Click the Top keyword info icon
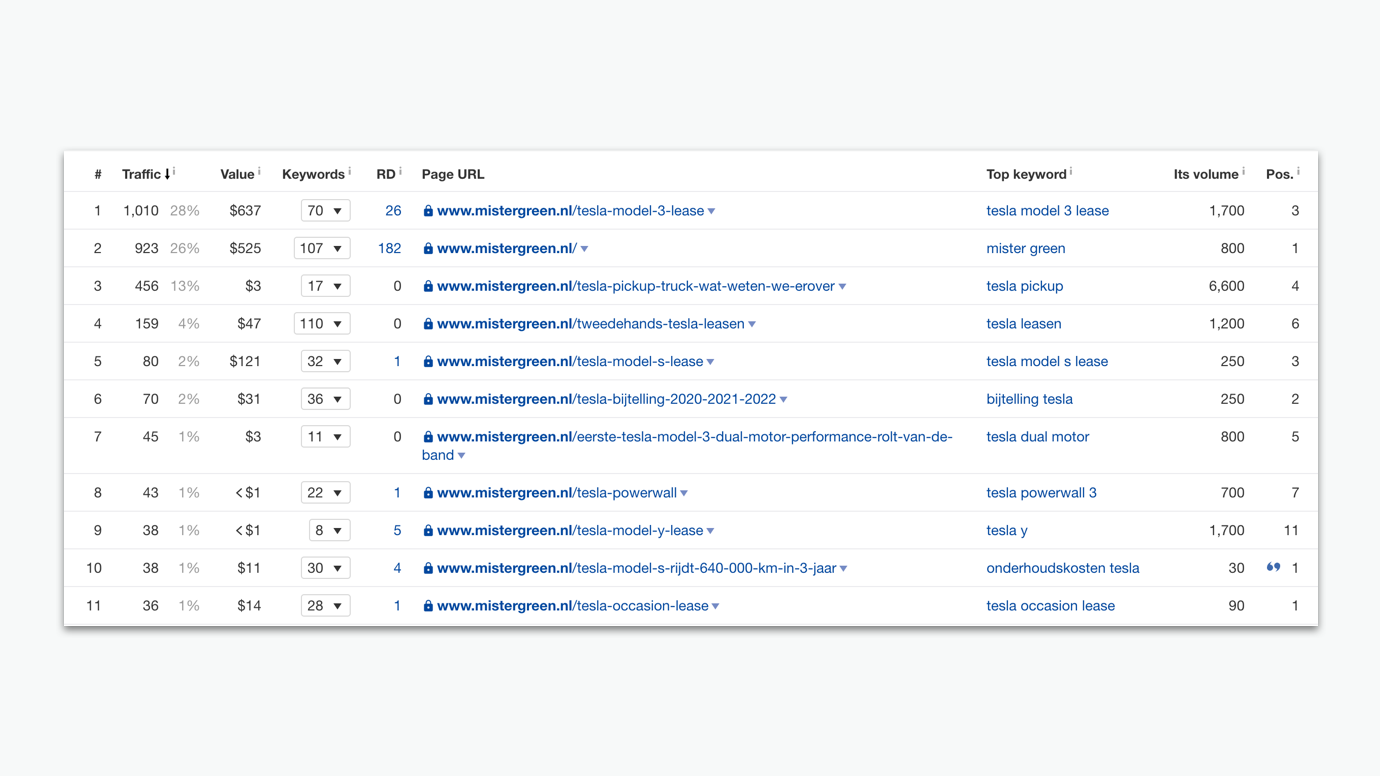 1071,171
